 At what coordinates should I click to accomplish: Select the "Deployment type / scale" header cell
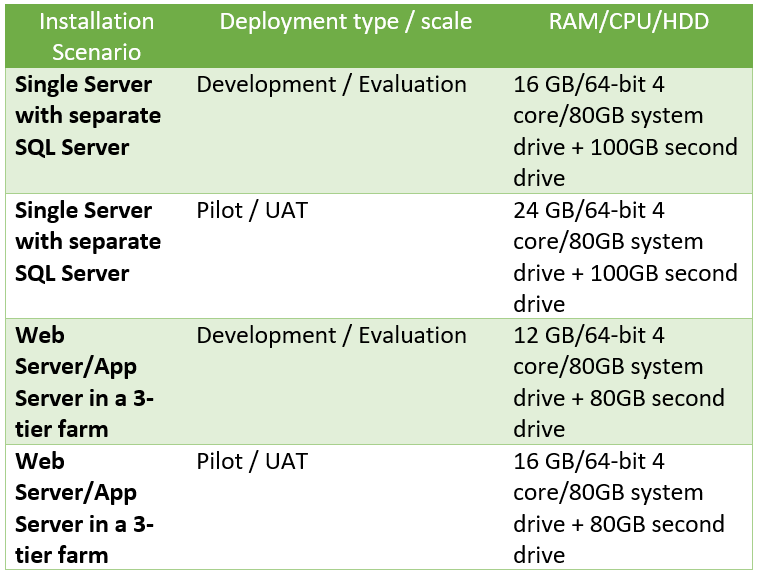coord(345,21)
